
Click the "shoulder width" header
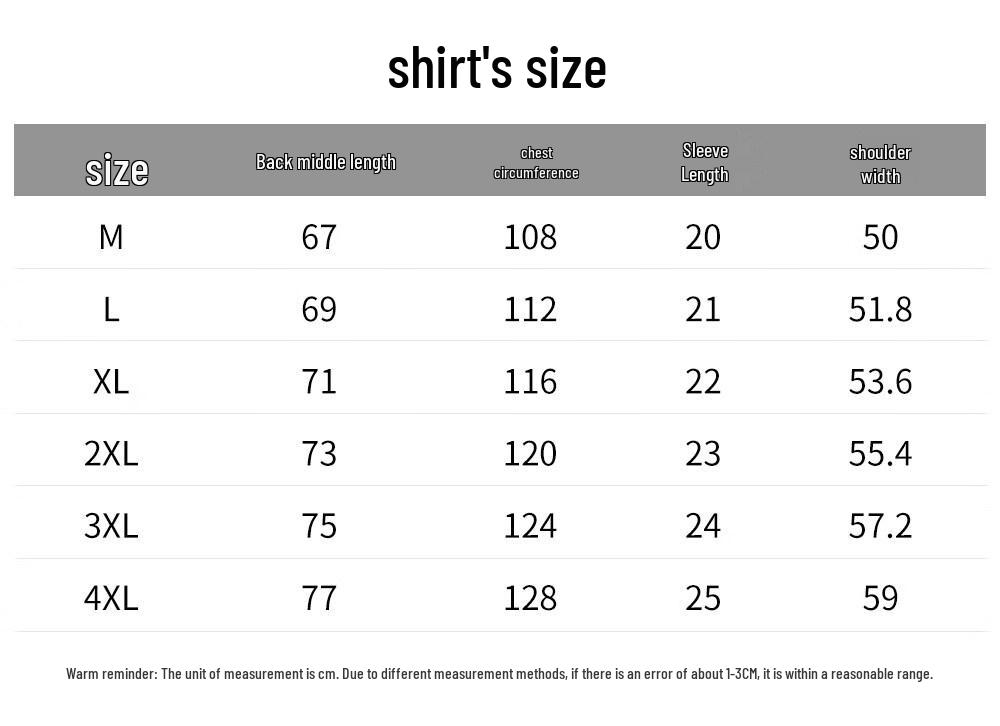point(880,164)
